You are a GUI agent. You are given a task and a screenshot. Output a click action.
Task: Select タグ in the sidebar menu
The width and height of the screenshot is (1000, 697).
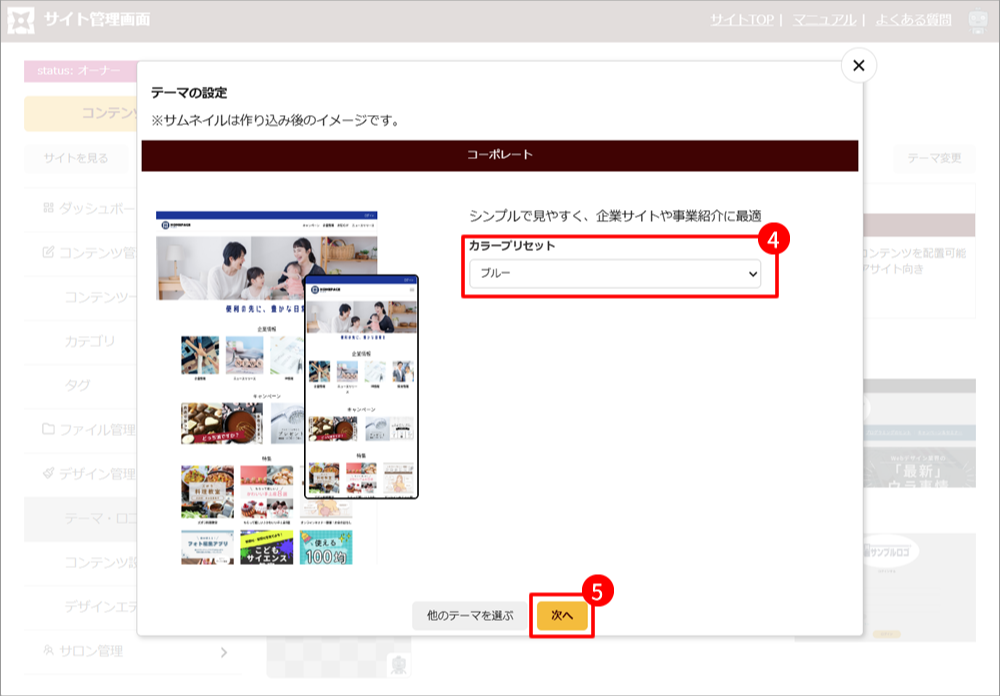point(77,385)
